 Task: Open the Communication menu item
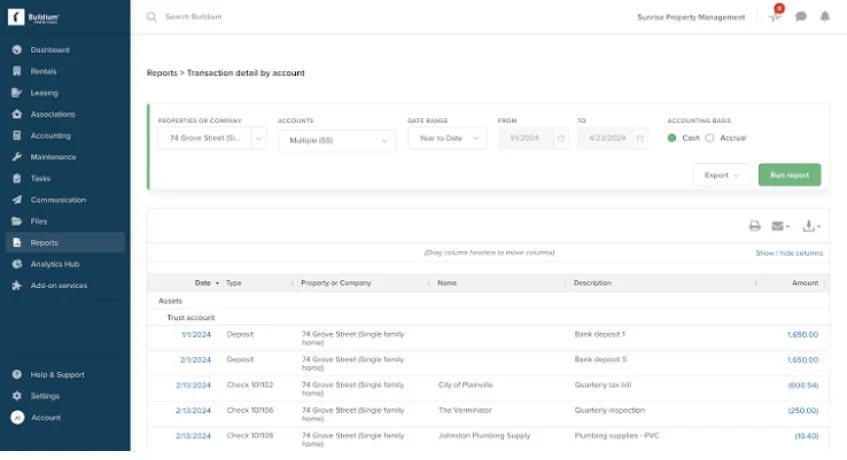(x=58, y=200)
